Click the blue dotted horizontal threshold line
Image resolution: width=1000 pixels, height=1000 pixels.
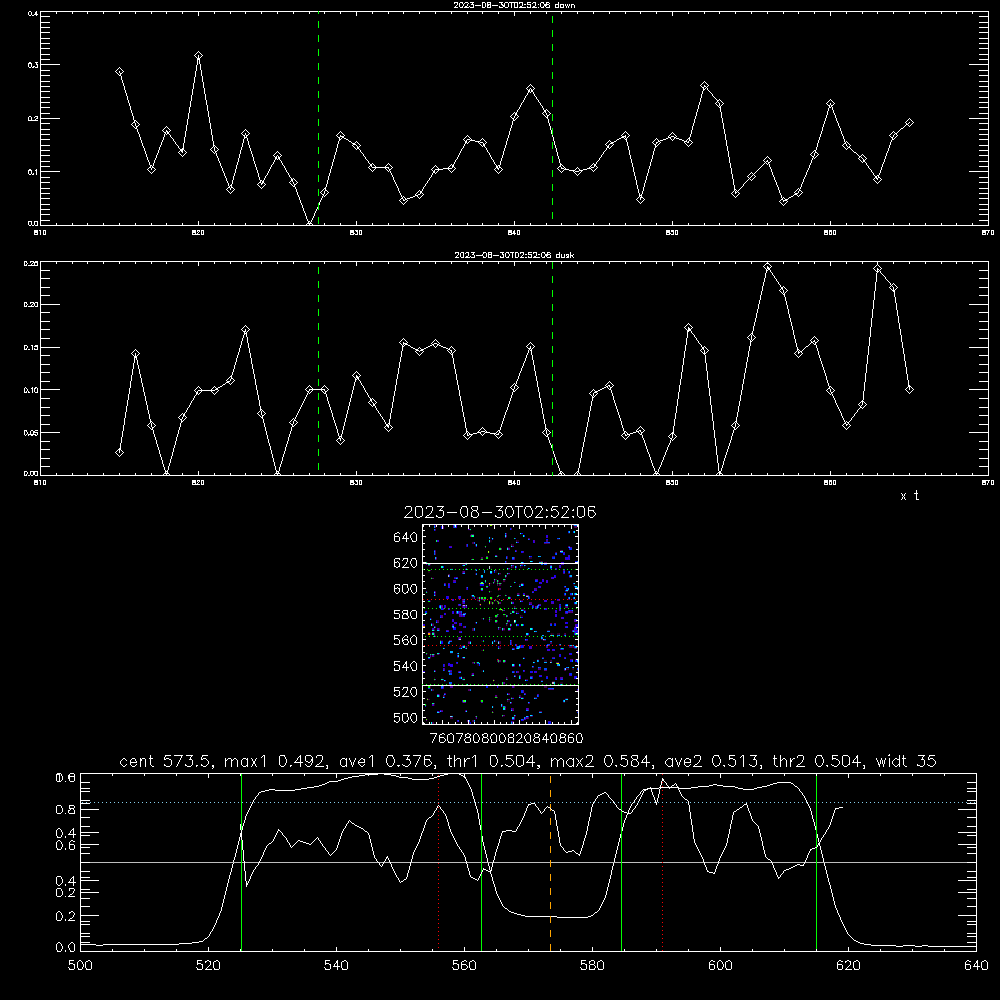(x=528, y=802)
